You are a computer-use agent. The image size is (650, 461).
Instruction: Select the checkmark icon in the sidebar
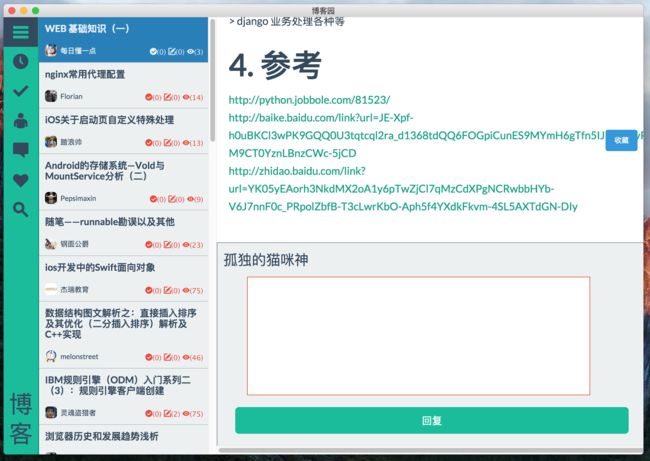coord(20,91)
